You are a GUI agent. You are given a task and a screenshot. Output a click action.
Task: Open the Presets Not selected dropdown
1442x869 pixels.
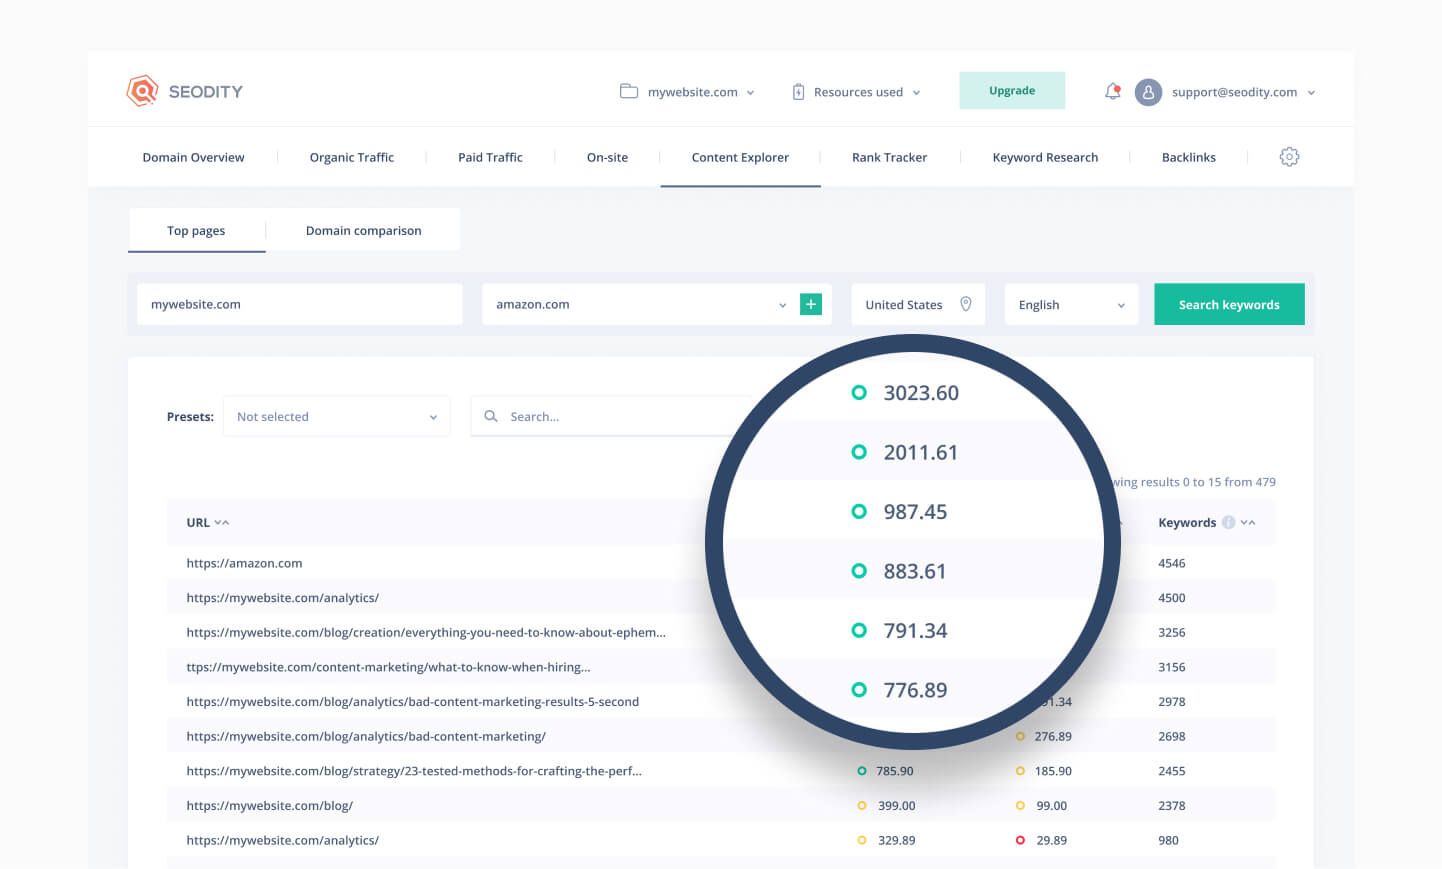[x=336, y=417]
